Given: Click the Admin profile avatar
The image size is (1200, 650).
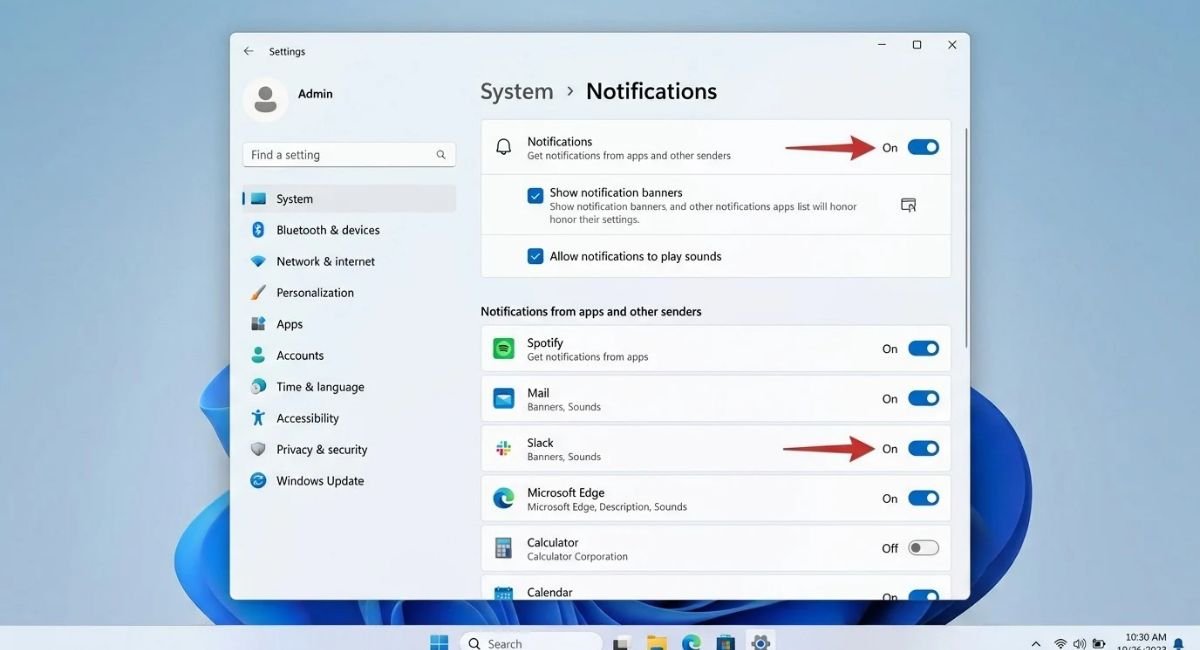Looking at the screenshot, I should tap(265, 99).
